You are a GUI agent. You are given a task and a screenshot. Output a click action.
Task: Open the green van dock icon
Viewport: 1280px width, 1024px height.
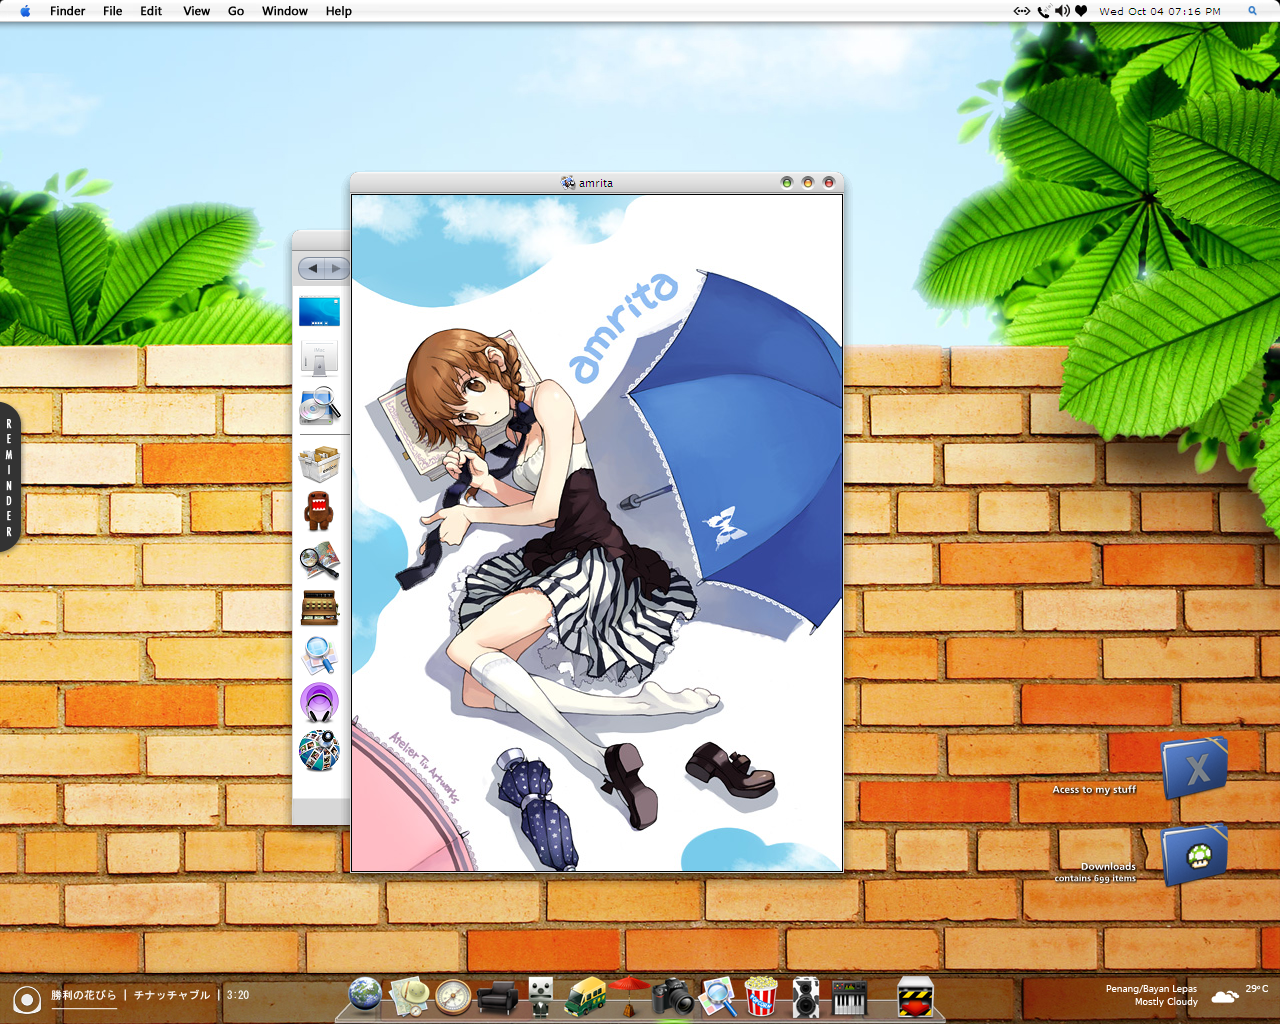tap(585, 996)
